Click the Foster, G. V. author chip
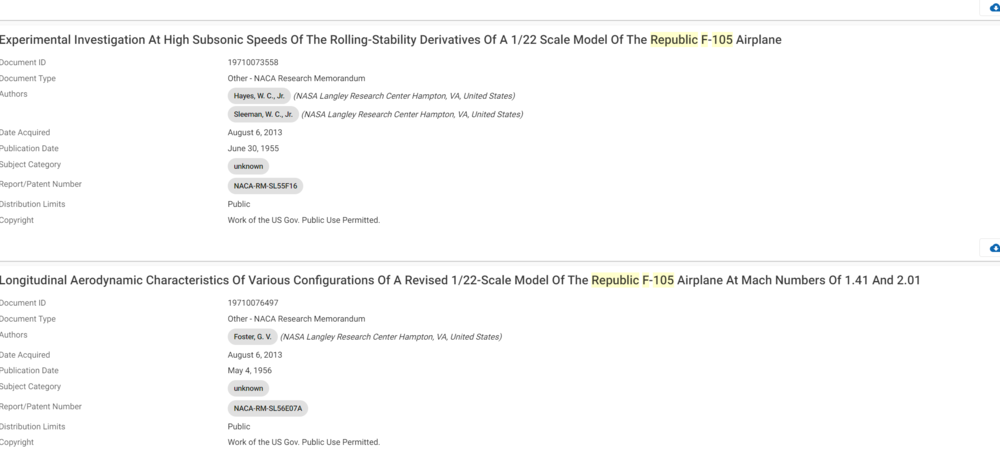Image resolution: width=1000 pixels, height=458 pixels. (252, 337)
